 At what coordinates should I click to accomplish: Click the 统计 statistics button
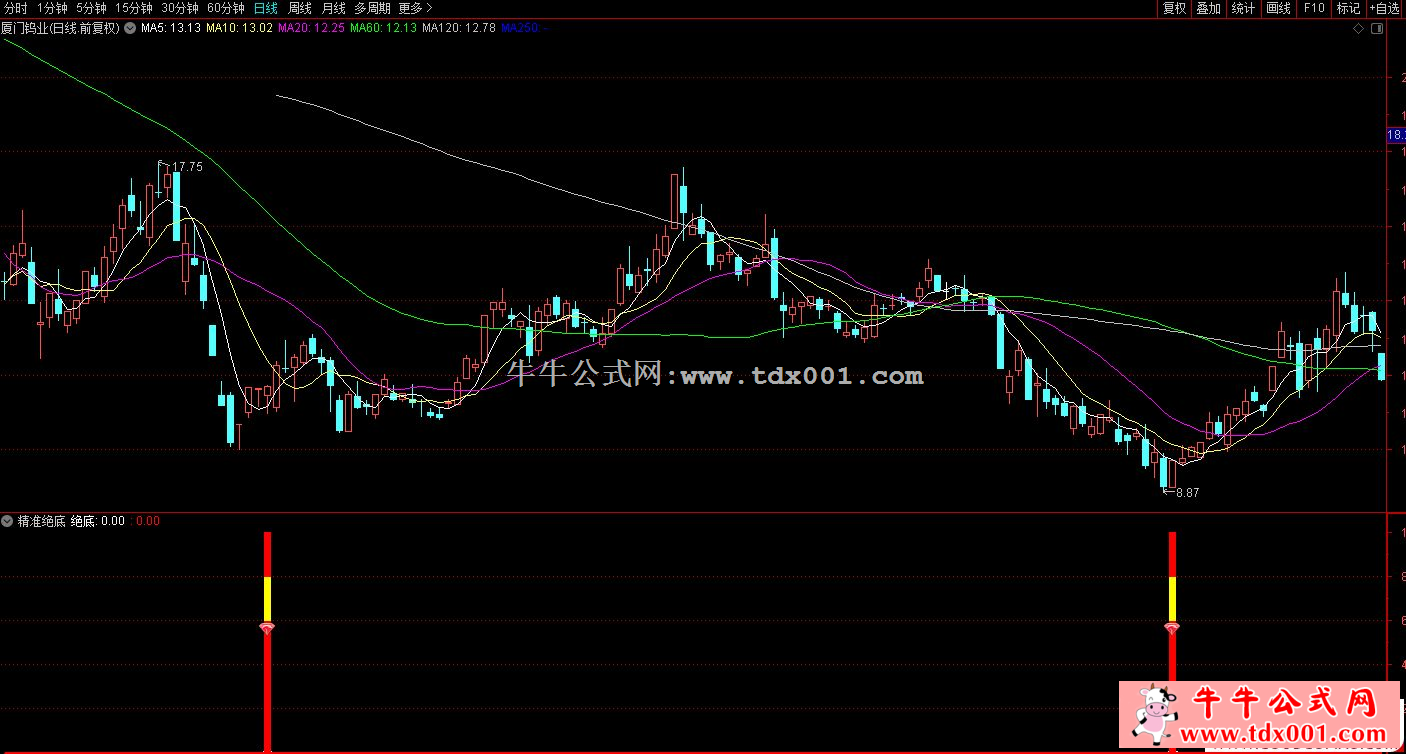[1243, 8]
